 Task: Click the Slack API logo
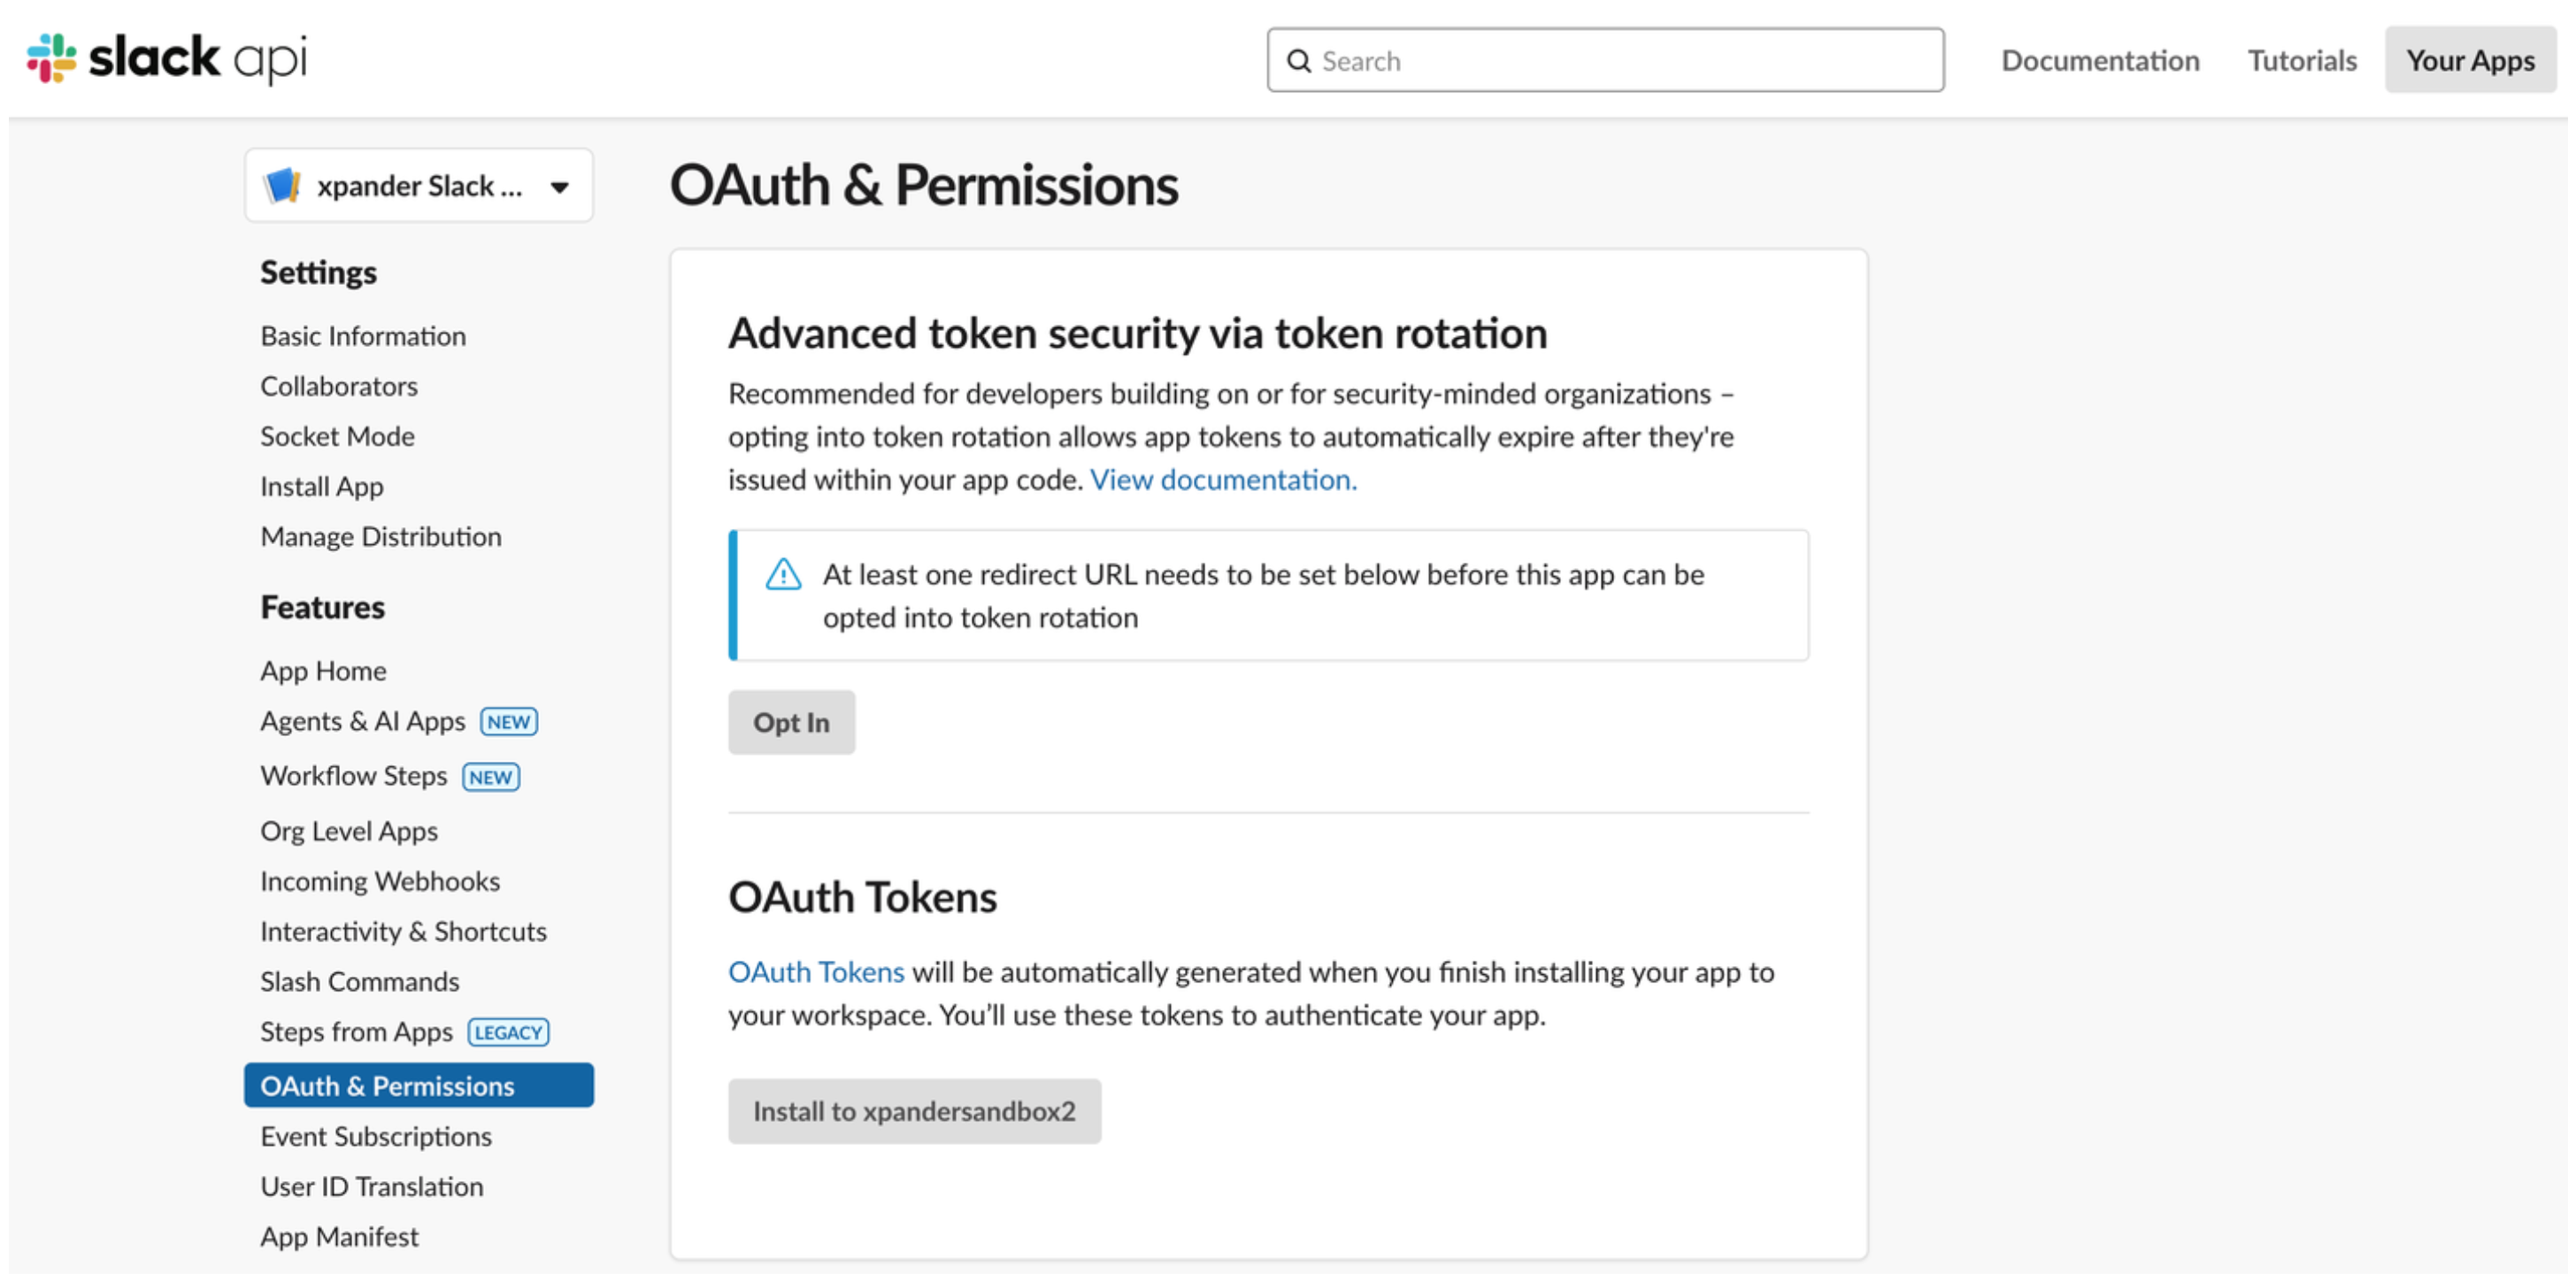pyautogui.click(x=166, y=58)
